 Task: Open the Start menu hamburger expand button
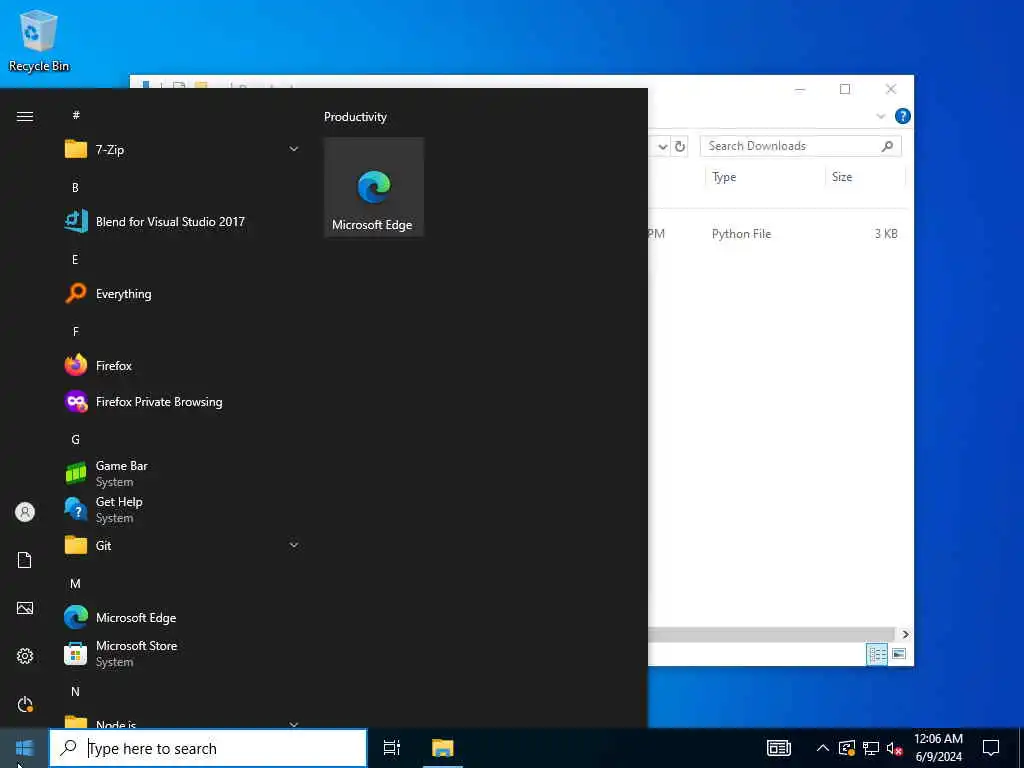pos(25,116)
